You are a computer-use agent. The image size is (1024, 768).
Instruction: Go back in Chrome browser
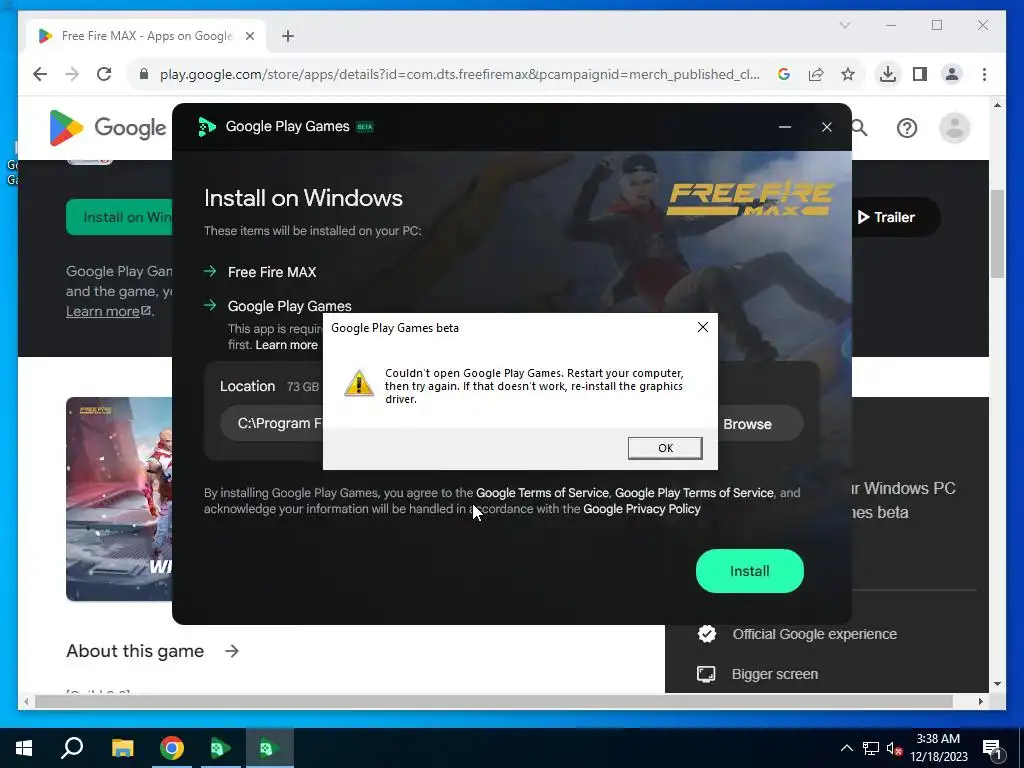(40, 74)
